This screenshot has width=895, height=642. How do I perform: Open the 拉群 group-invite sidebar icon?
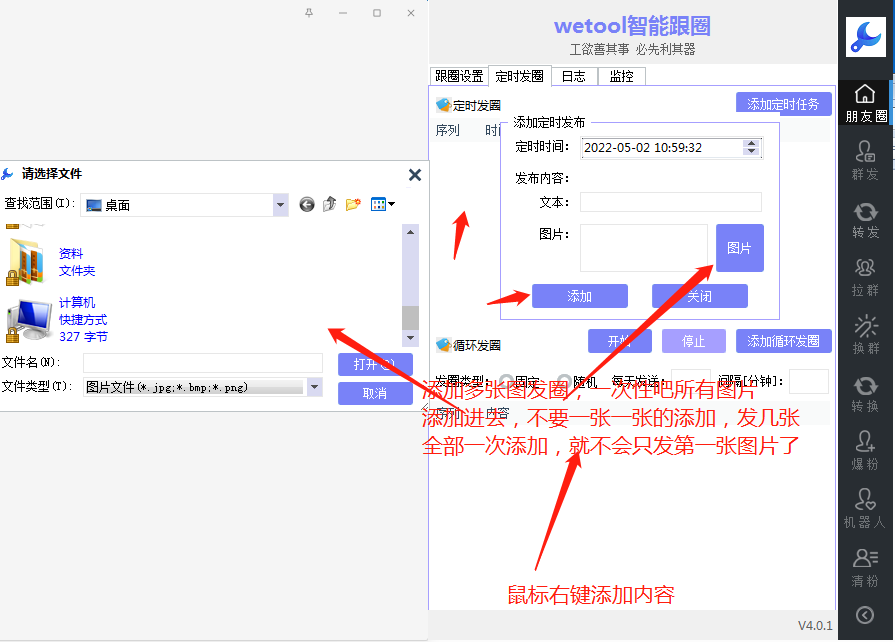865,278
